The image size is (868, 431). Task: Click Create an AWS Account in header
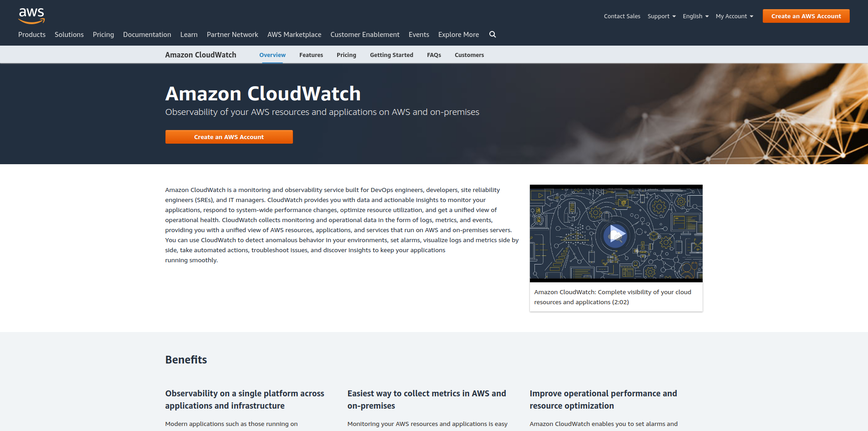[x=806, y=16]
